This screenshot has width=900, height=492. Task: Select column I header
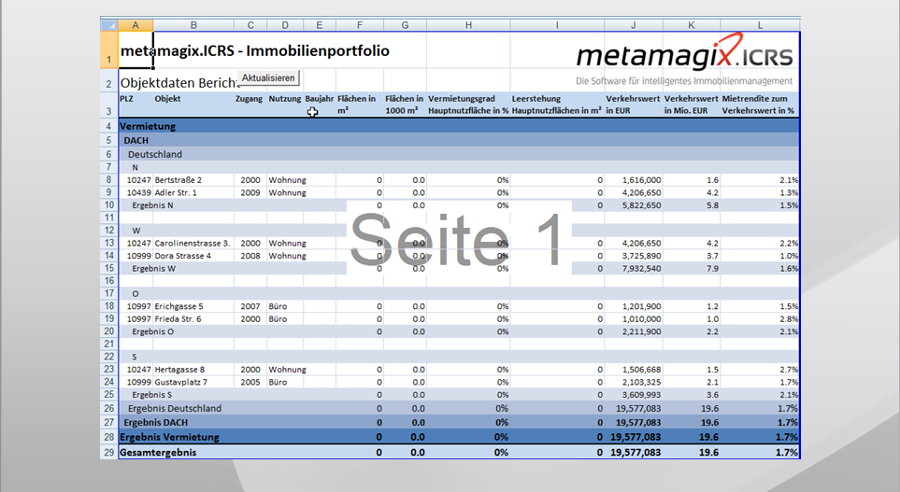[557, 25]
